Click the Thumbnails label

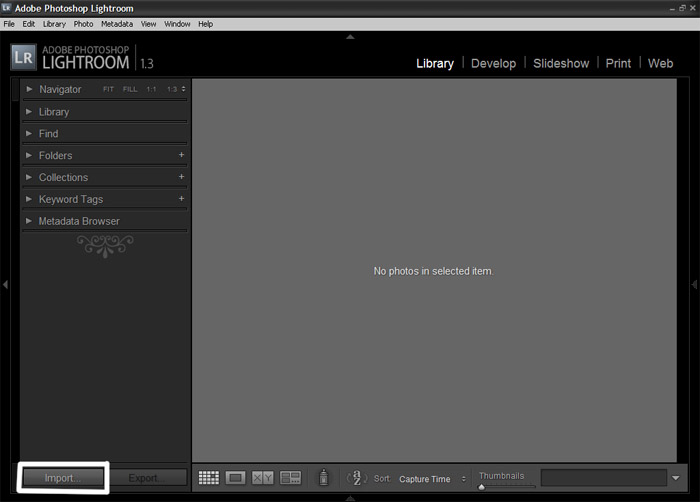501,476
